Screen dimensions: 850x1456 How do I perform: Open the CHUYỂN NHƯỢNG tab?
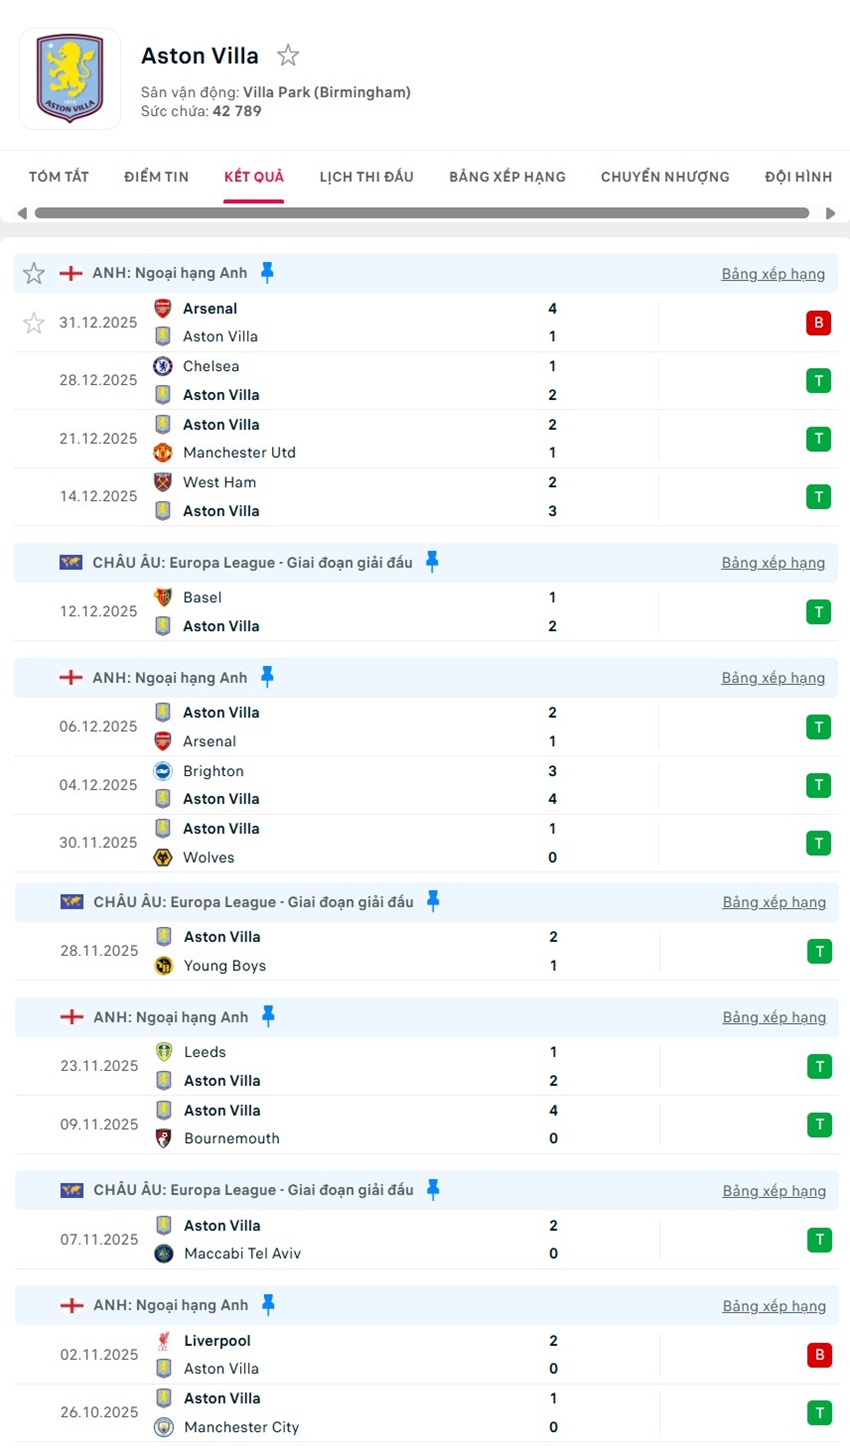coord(665,177)
